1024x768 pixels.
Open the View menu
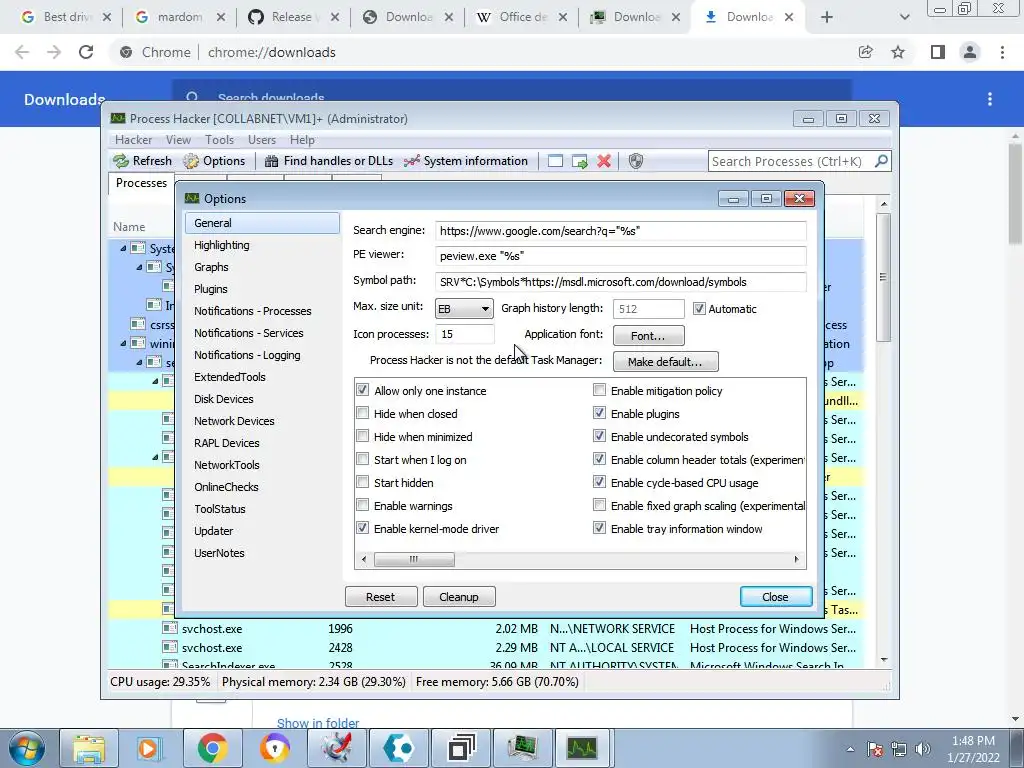178,140
